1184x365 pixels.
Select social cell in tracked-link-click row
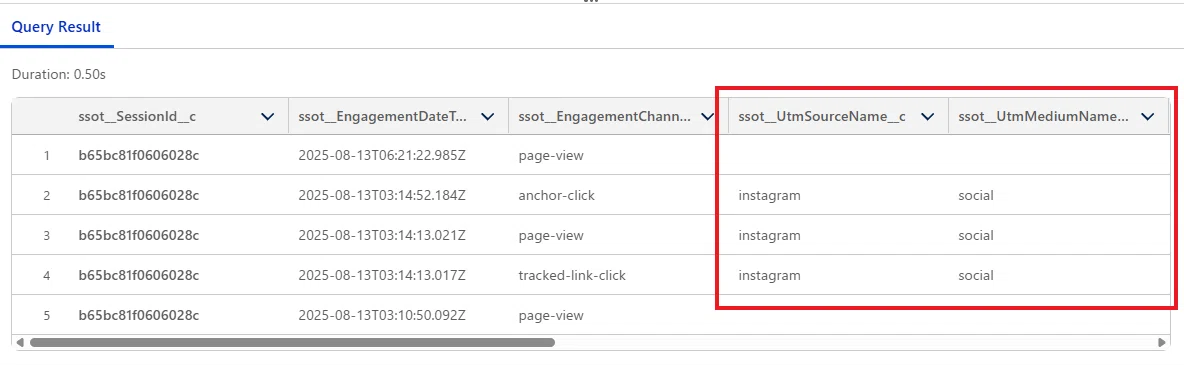click(x=976, y=275)
